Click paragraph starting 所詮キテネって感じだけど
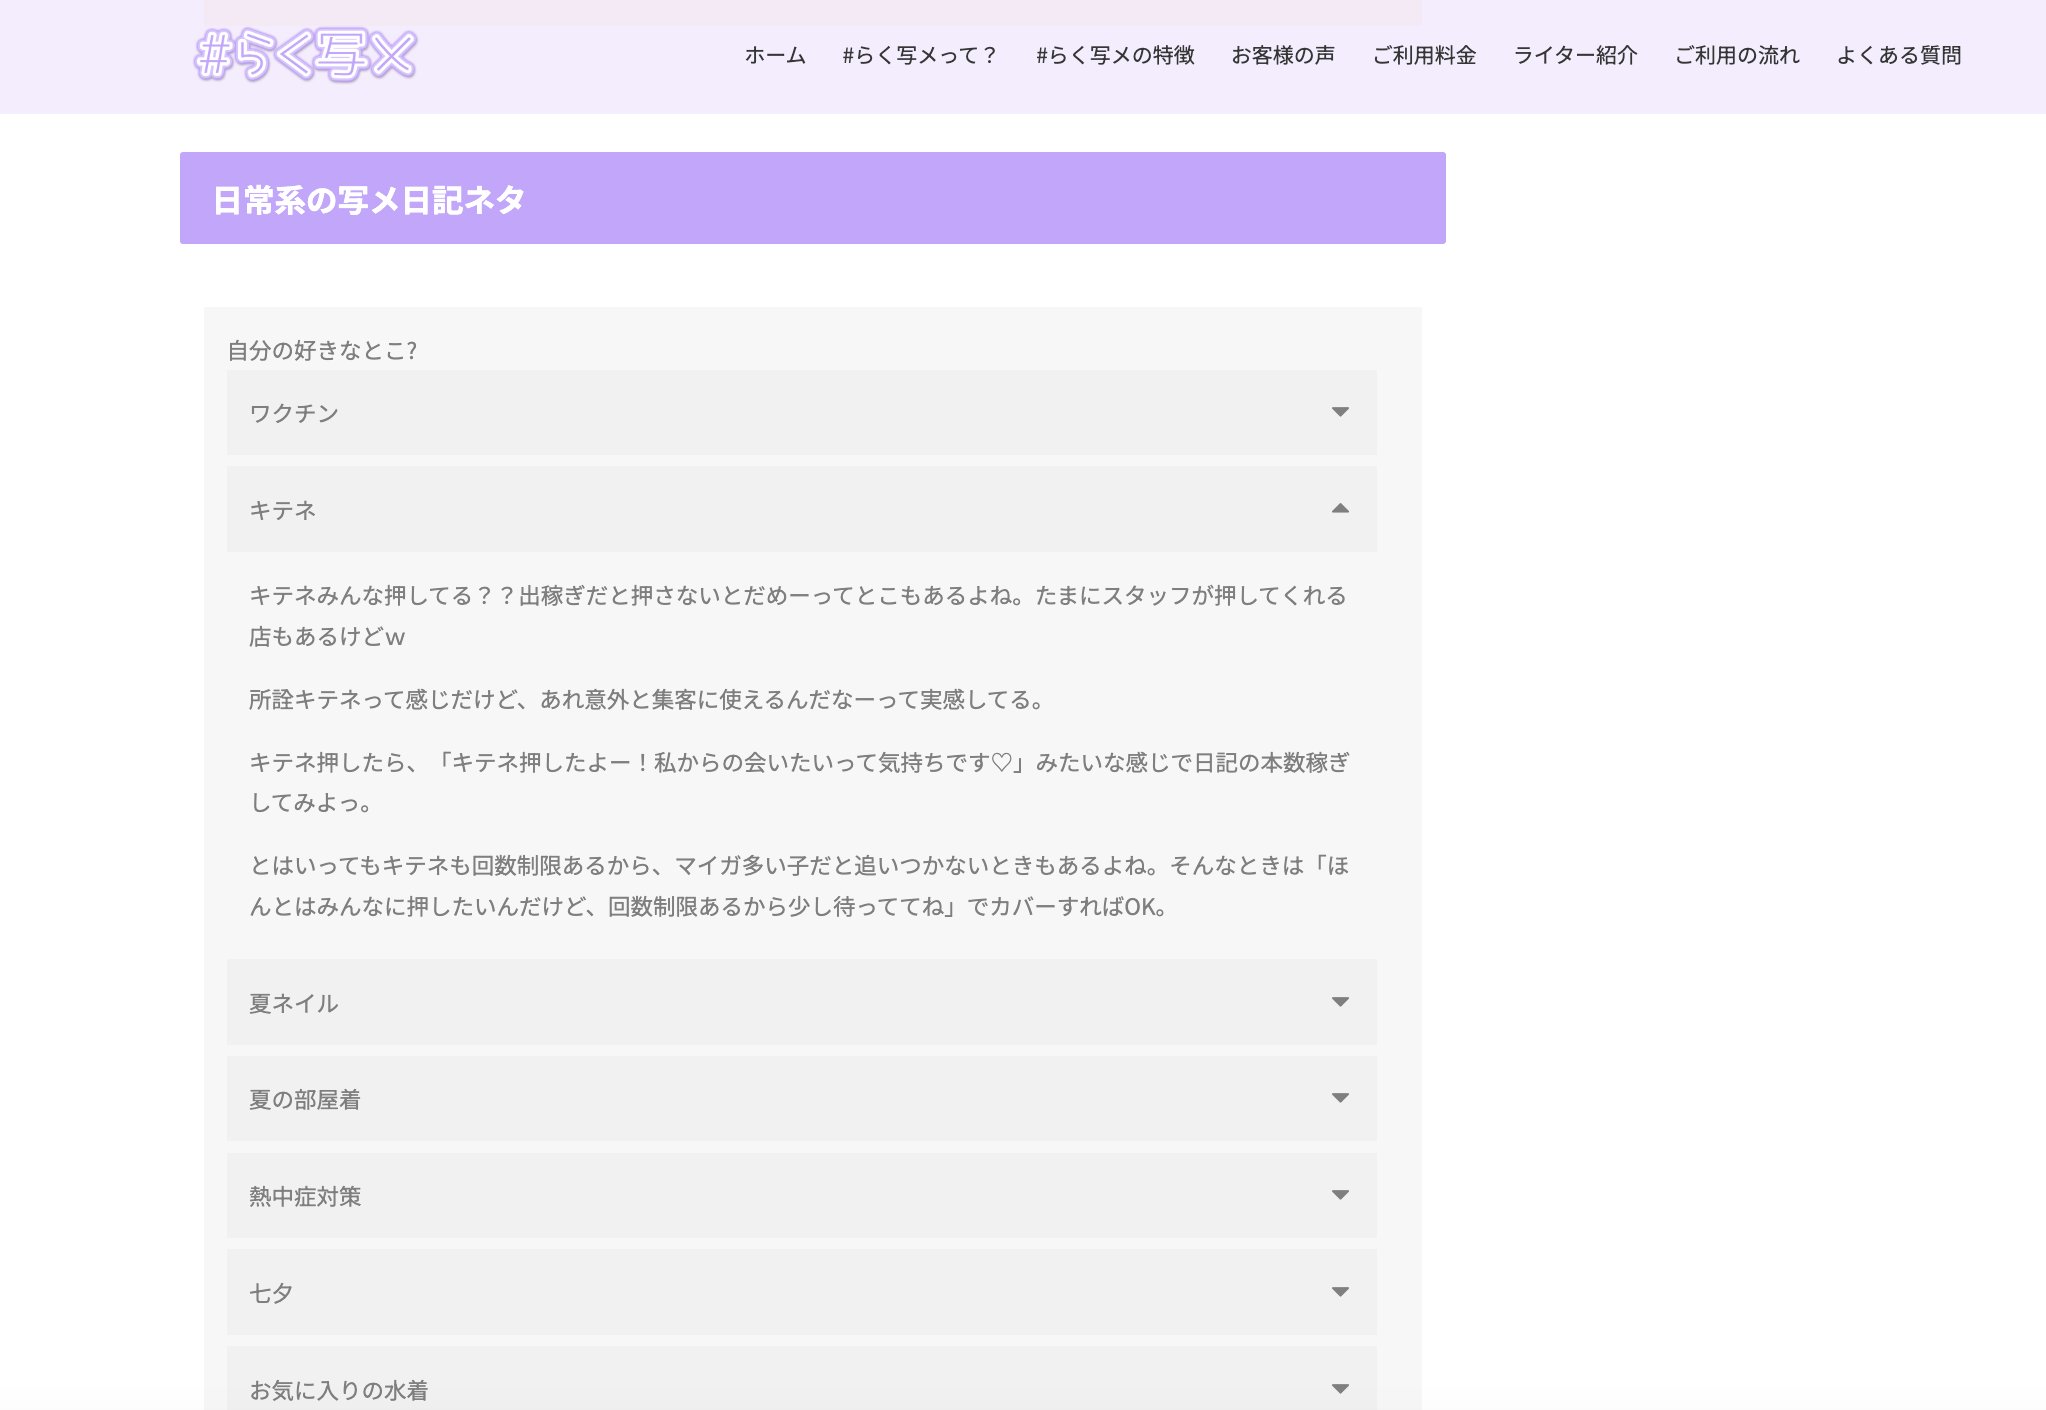This screenshot has height=1410, width=2046. pos(646,700)
